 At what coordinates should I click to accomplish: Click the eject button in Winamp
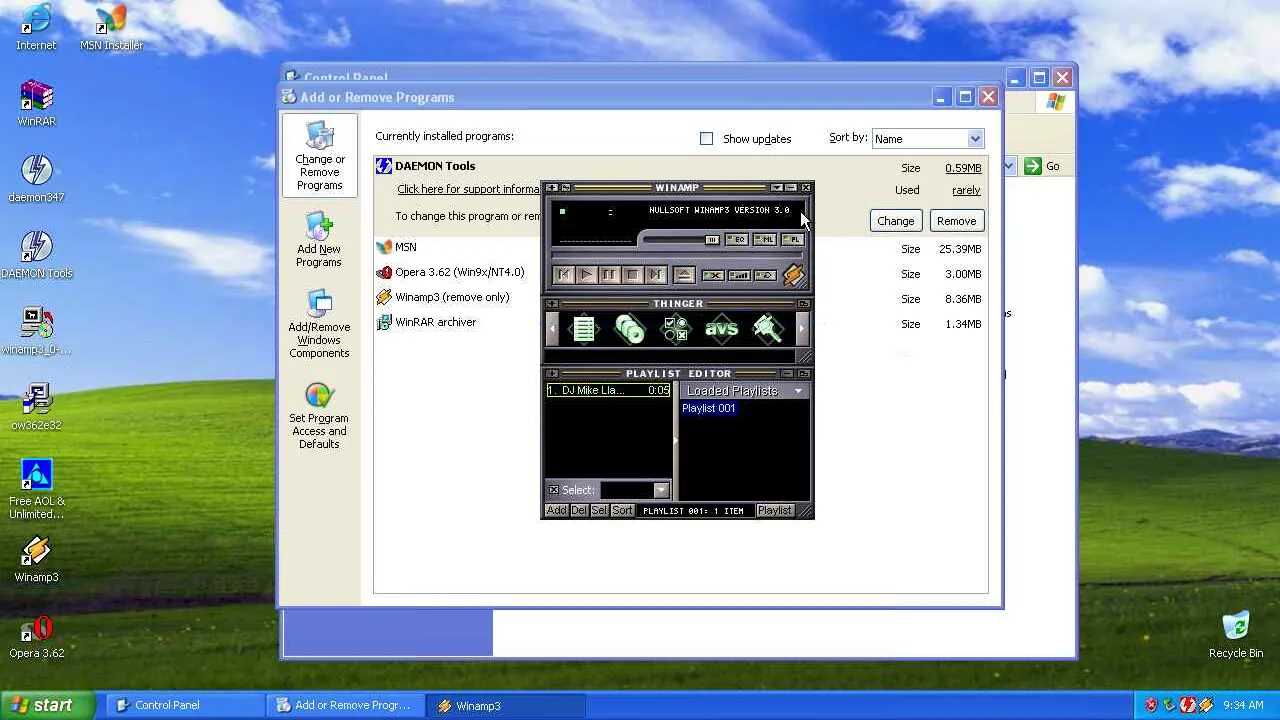[x=684, y=275]
